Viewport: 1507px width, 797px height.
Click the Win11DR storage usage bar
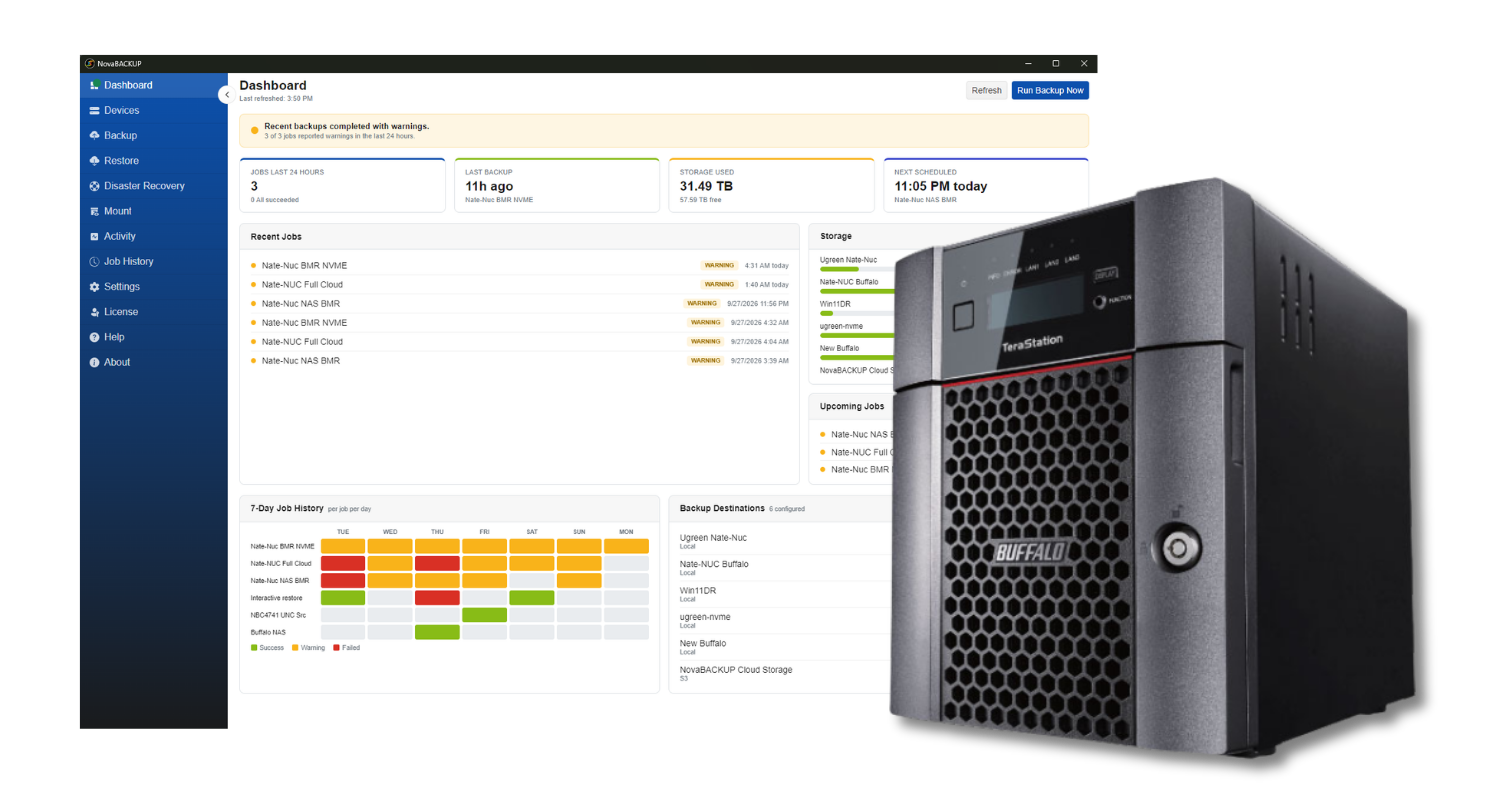coord(858,313)
